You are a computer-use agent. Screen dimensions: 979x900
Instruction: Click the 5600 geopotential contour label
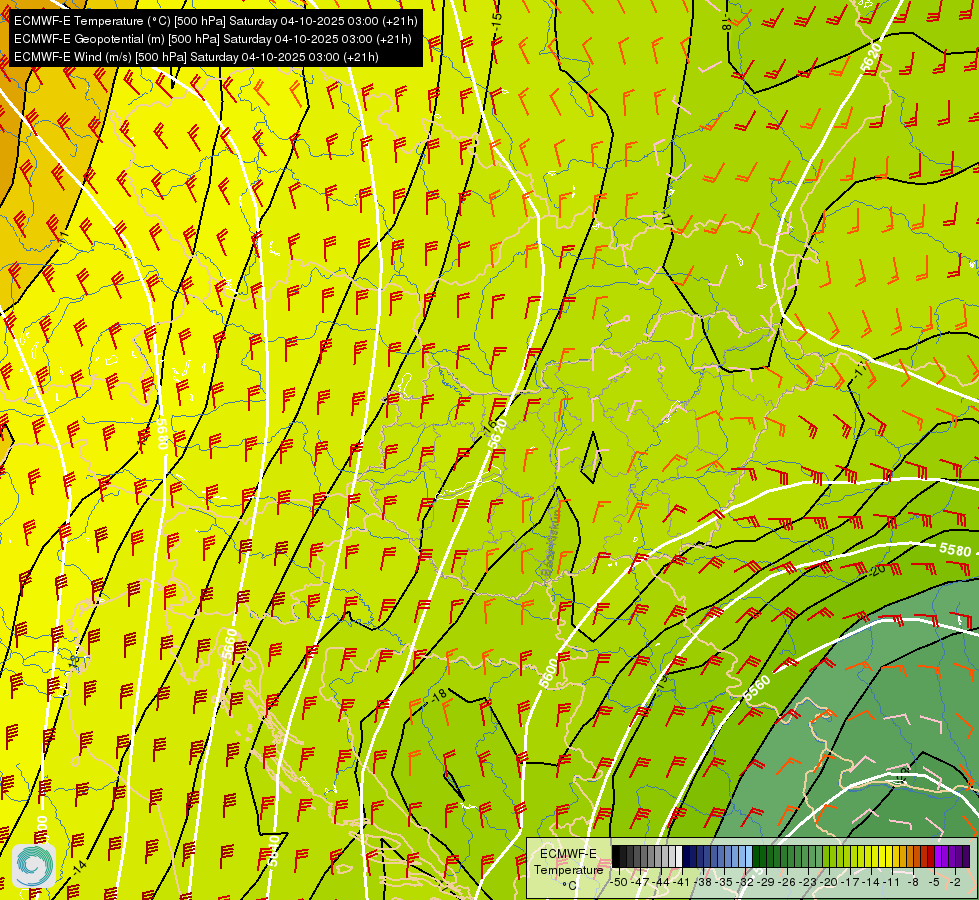pos(548,675)
